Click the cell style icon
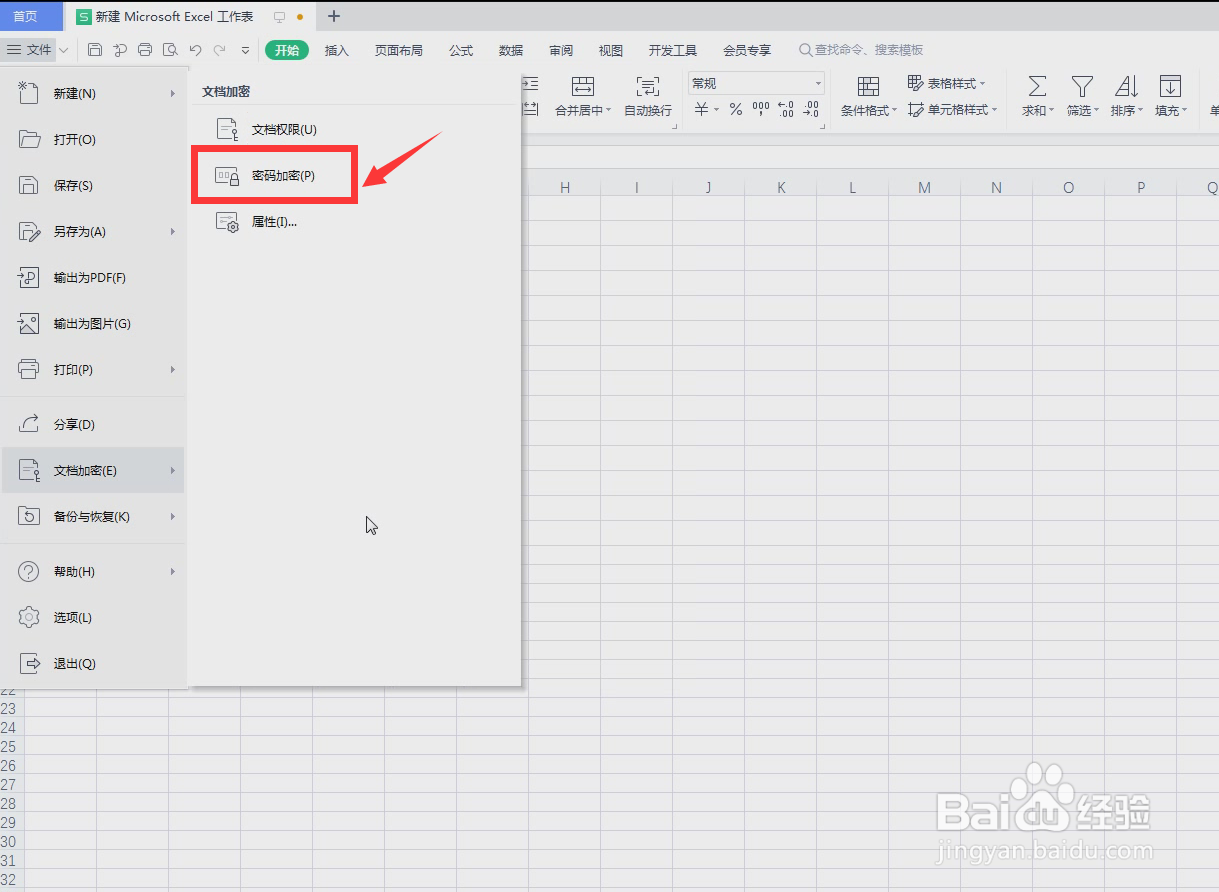1219x892 pixels. click(x=916, y=110)
